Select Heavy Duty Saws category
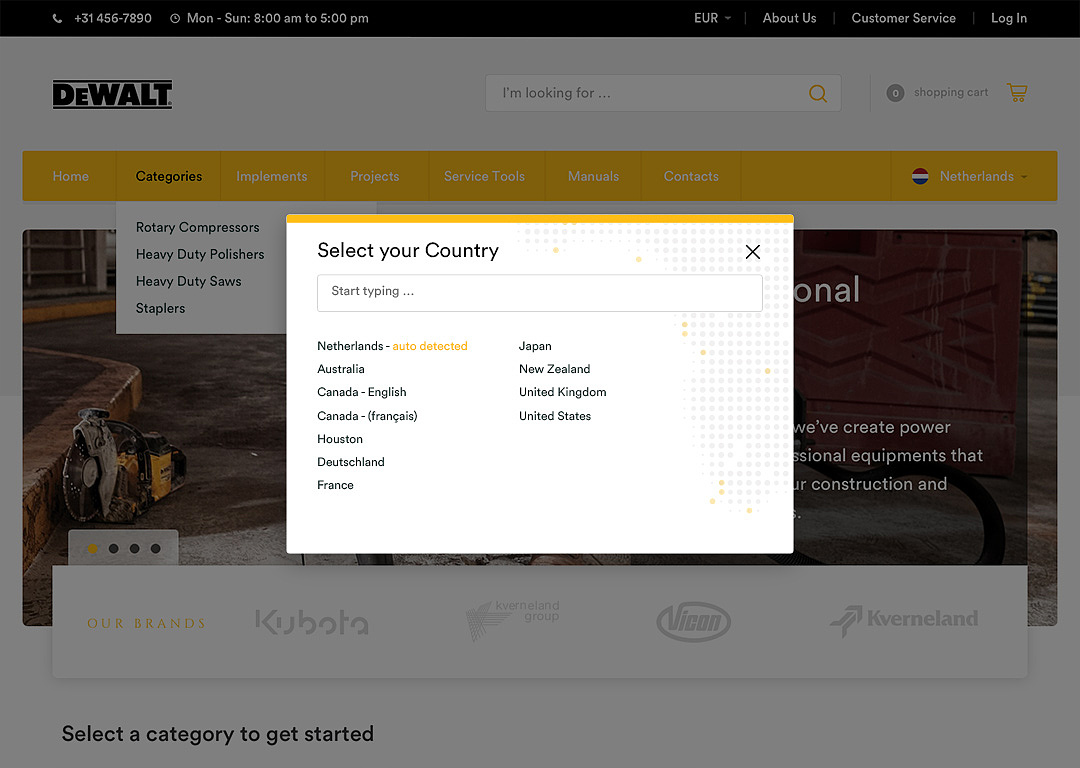Image resolution: width=1080 pixels, height=768 pixels. click(x=189, y=281)
